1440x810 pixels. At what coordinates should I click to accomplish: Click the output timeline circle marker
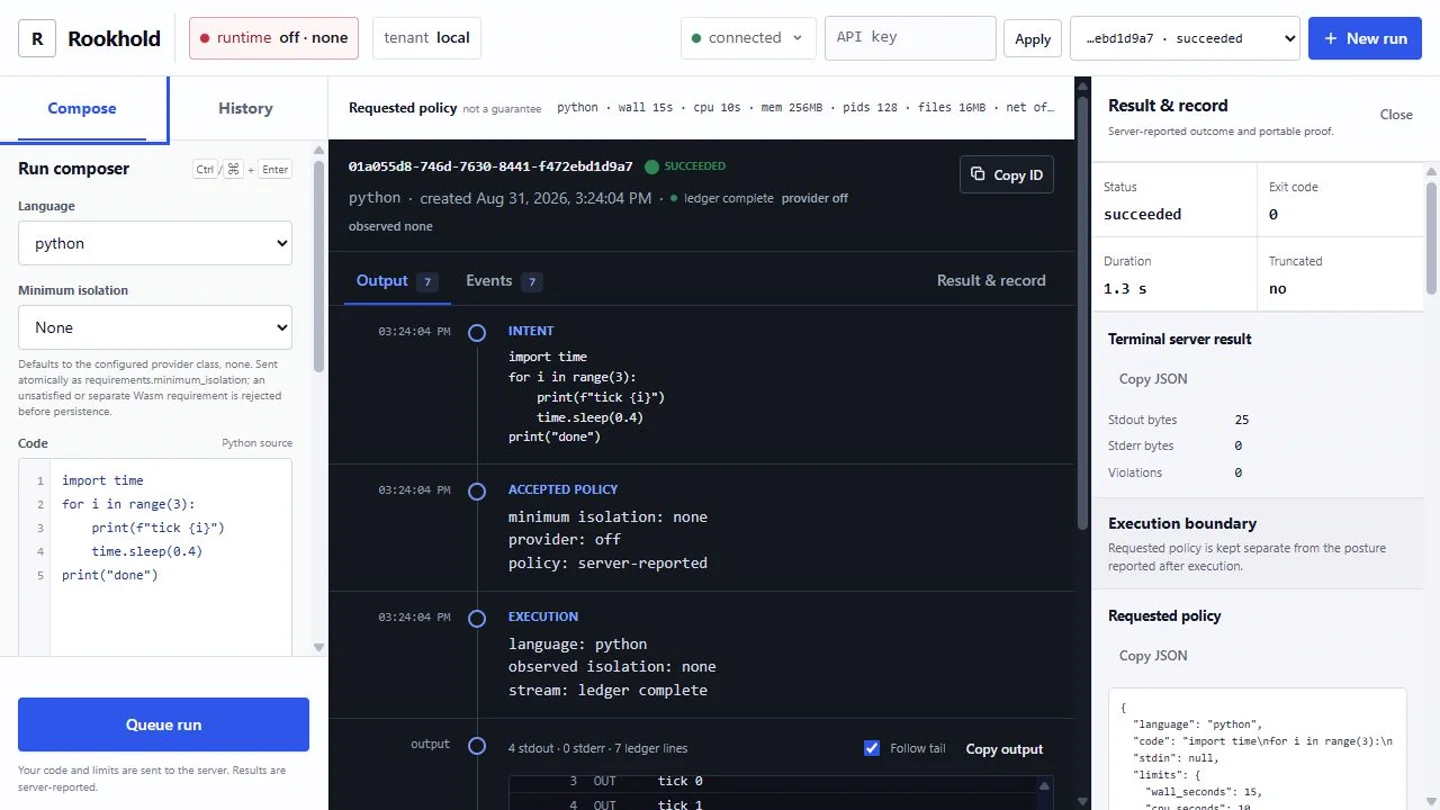click(477, 745)
